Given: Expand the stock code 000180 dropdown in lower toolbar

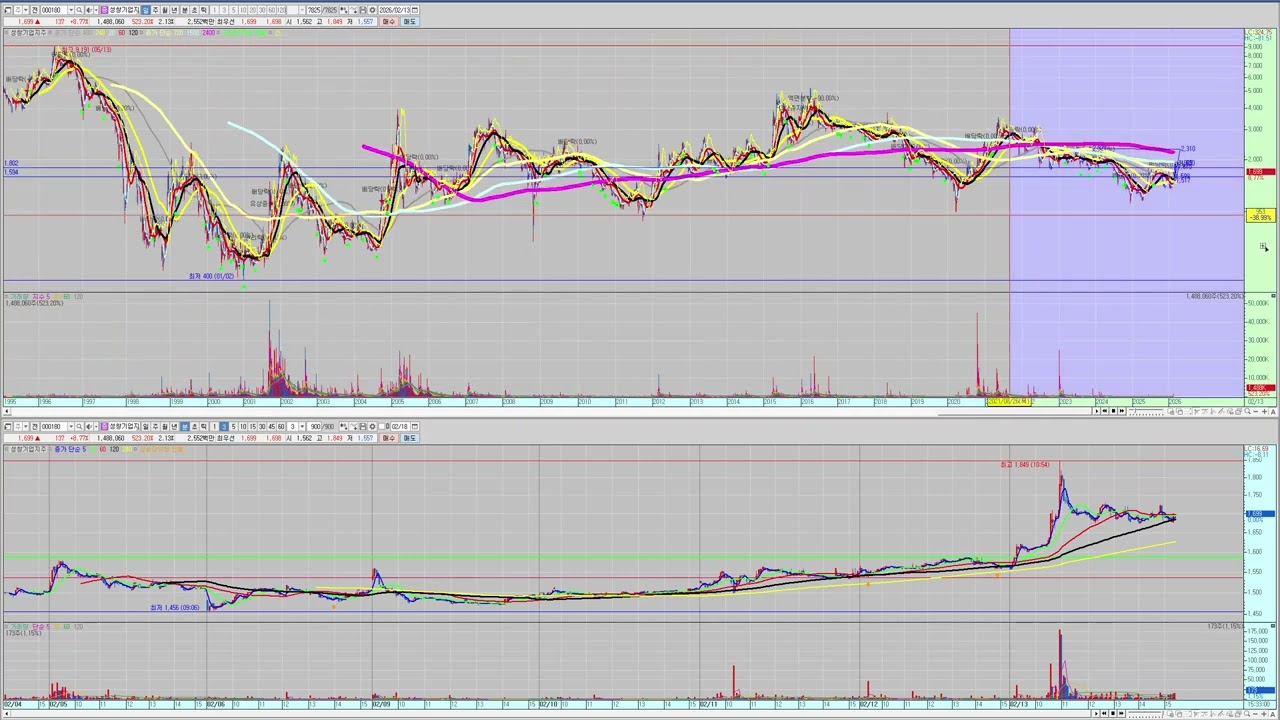Looking at the screenshot, I should point(71,427).
